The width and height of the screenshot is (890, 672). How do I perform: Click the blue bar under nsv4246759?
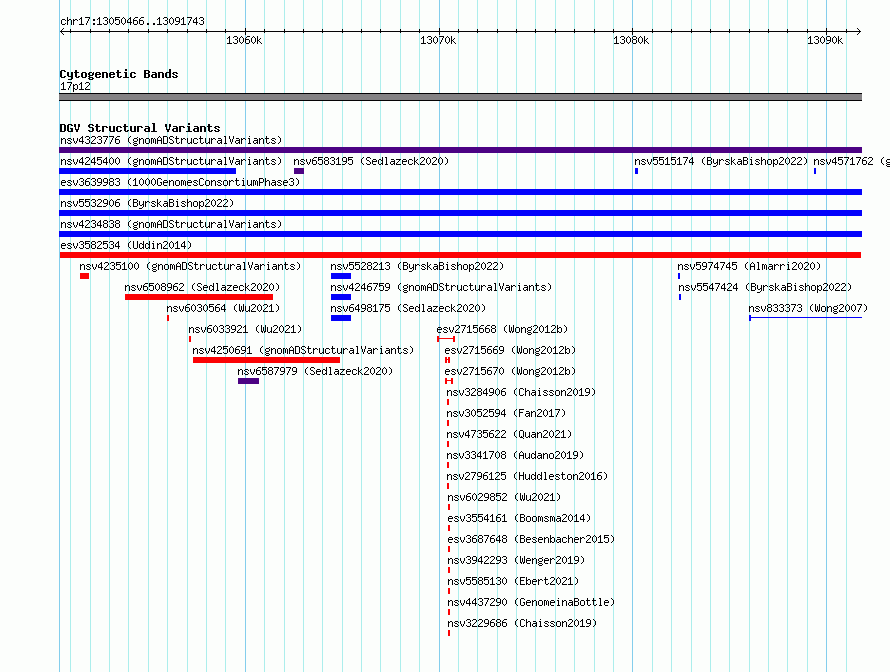(341, 297)
